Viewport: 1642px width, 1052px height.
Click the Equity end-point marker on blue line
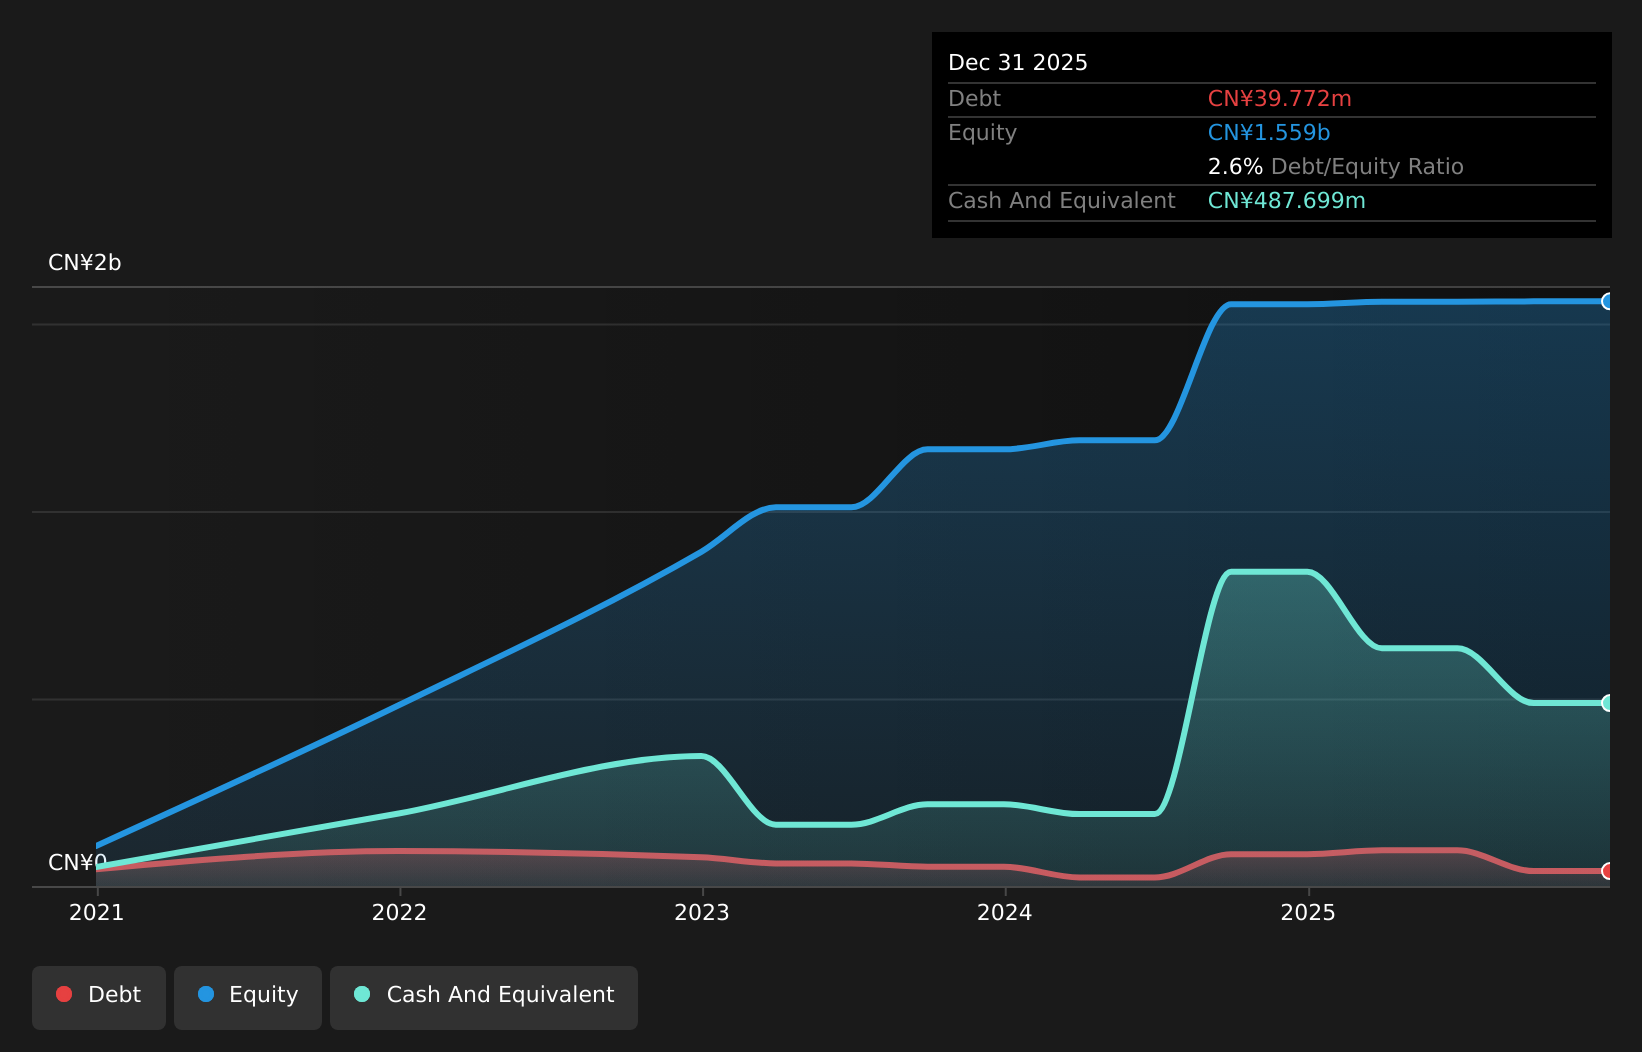1608,301
